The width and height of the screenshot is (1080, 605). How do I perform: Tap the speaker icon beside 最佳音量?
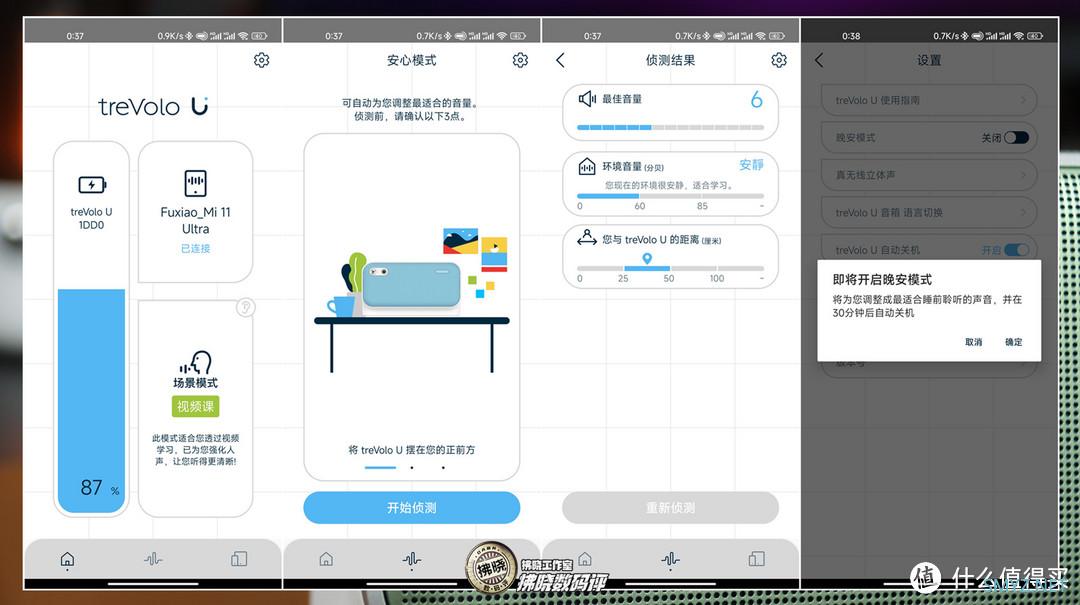coord(587,99)
